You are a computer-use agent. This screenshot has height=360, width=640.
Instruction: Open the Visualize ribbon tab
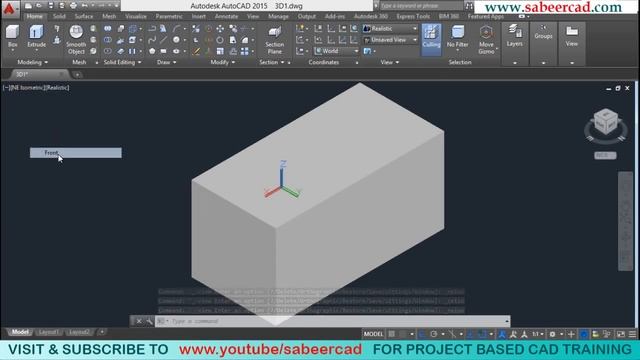[136, 16]
